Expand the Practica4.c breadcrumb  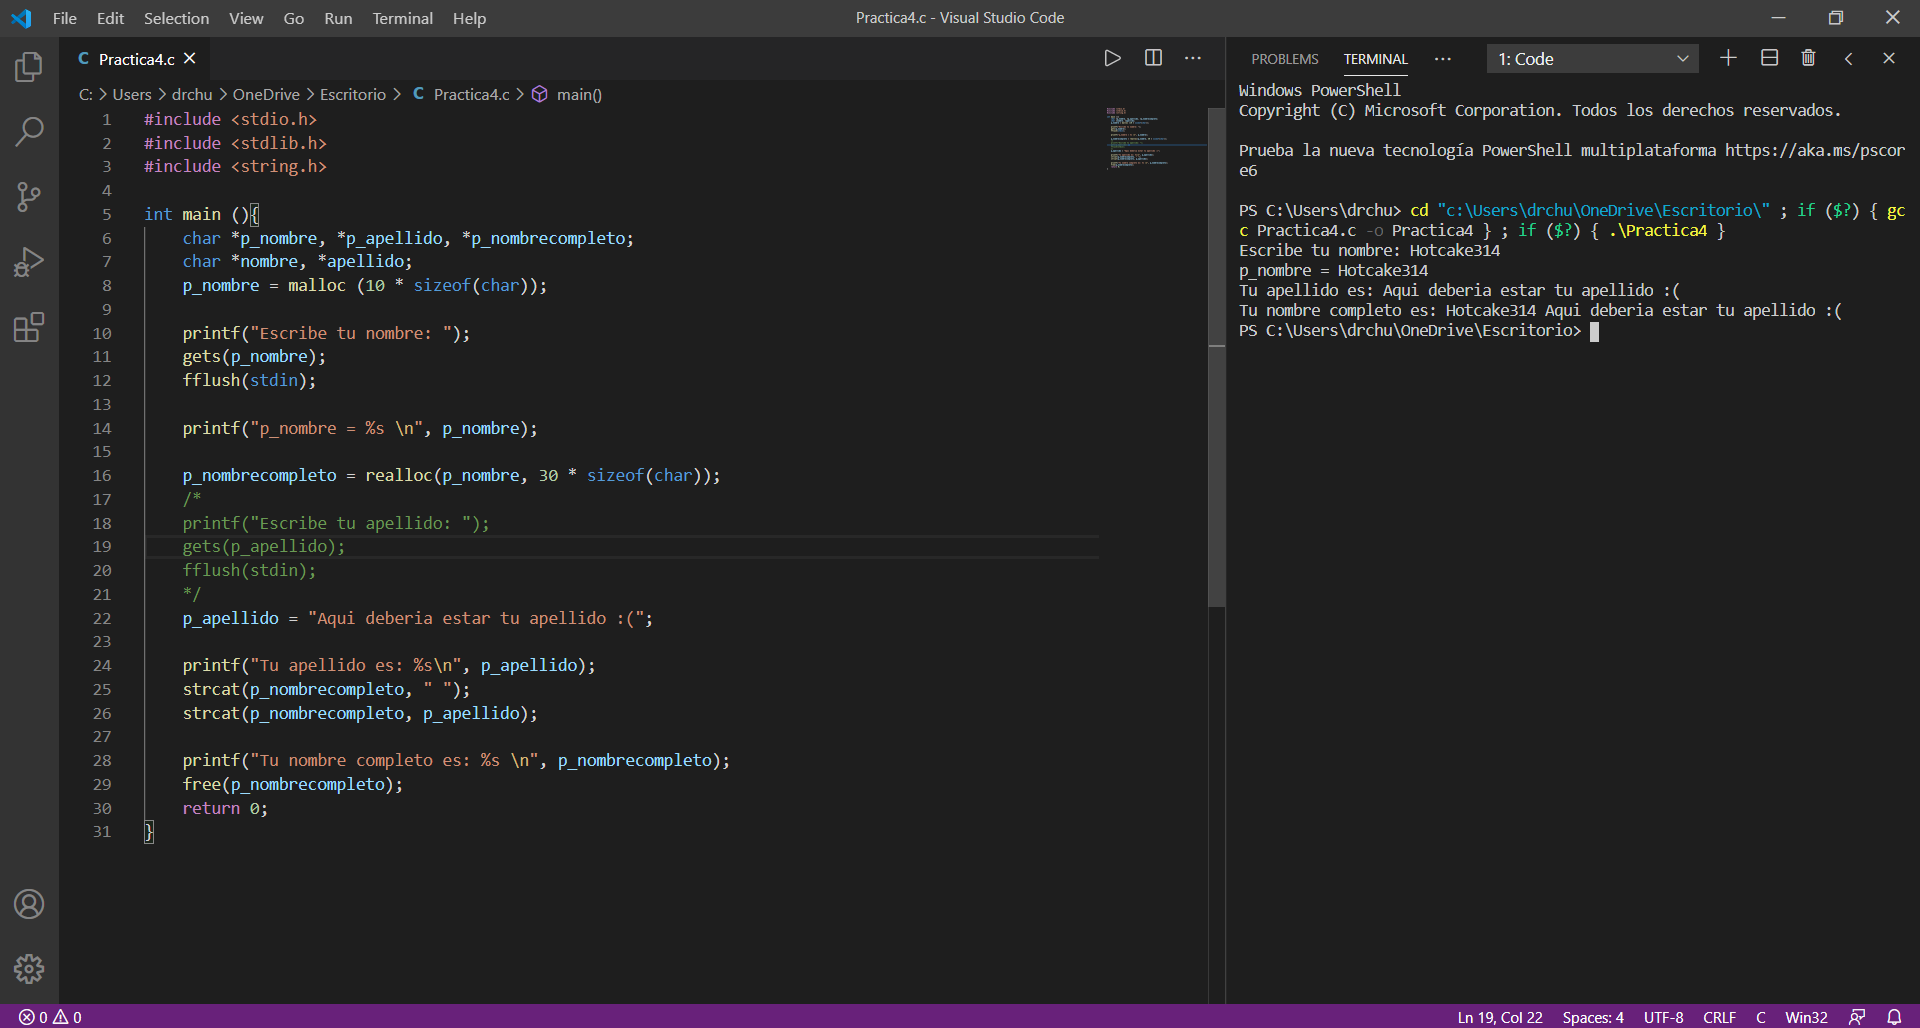(x=461, y=94)
